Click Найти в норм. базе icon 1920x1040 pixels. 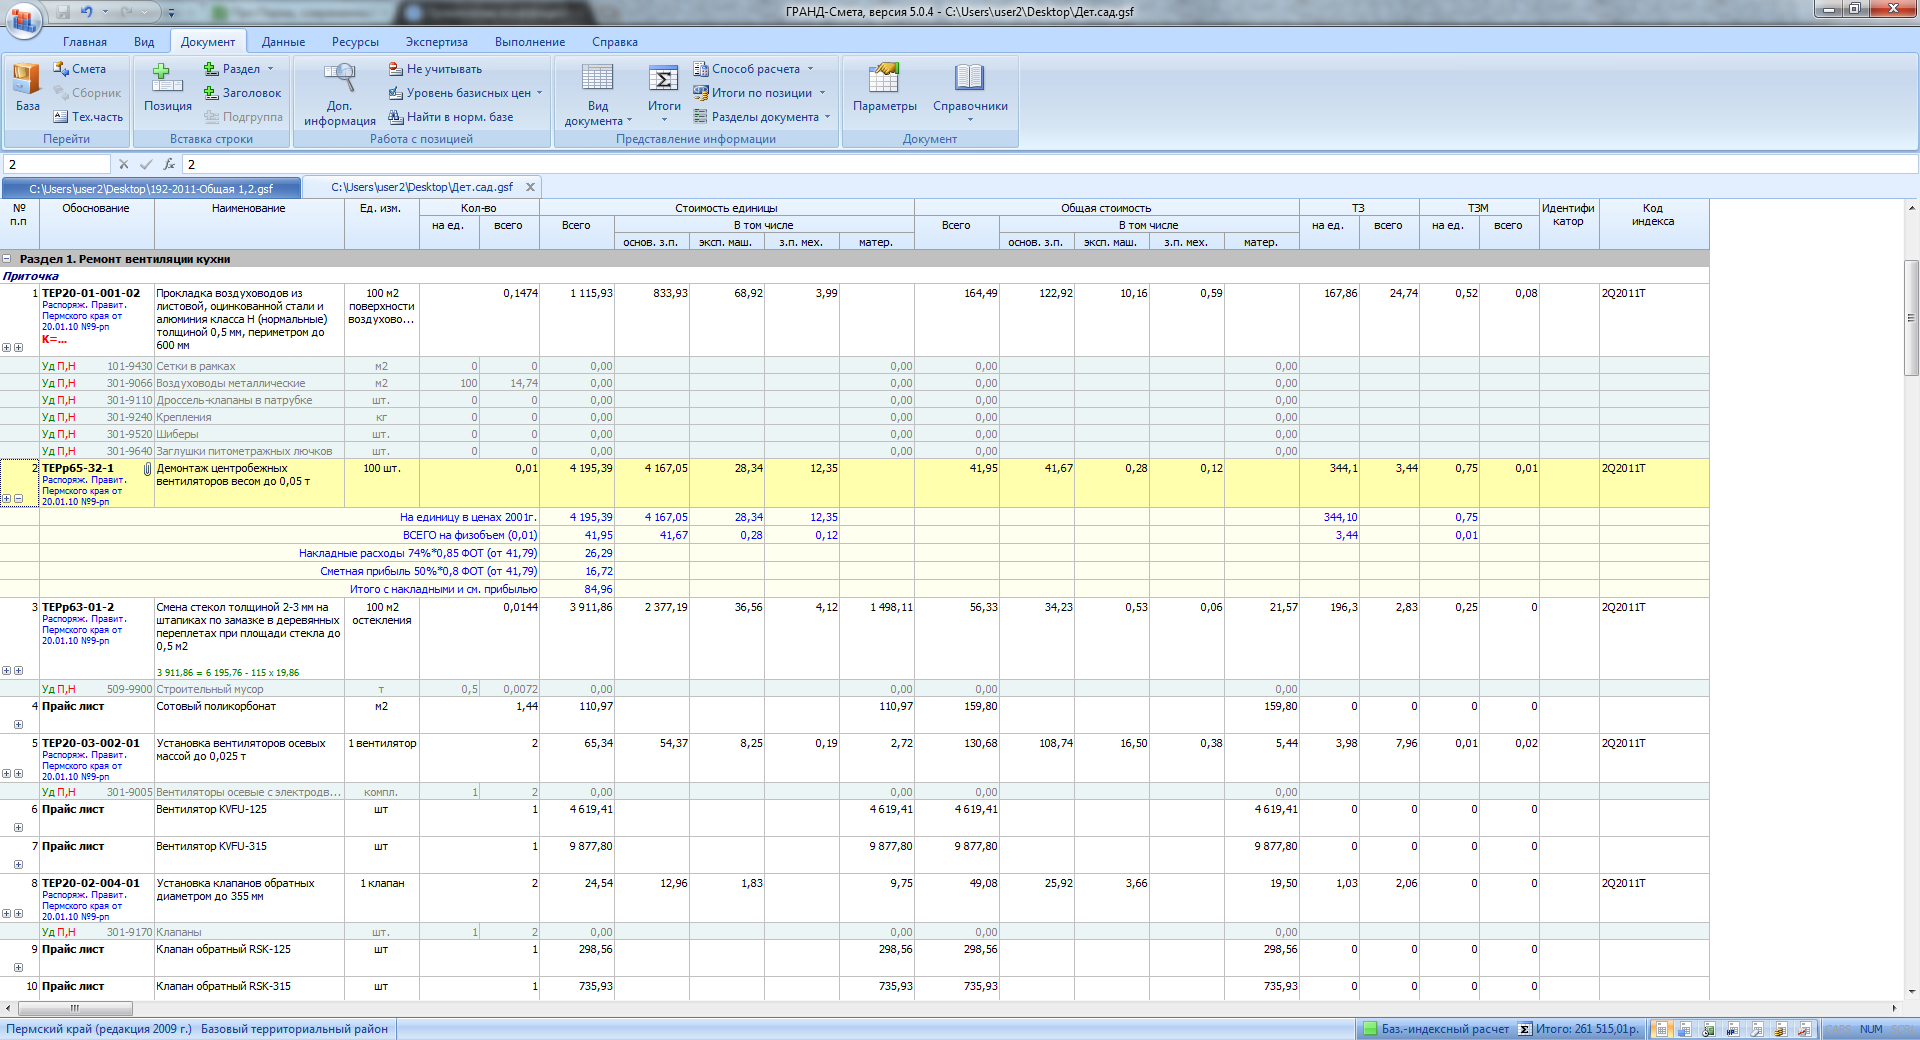[x=396, y=117]
